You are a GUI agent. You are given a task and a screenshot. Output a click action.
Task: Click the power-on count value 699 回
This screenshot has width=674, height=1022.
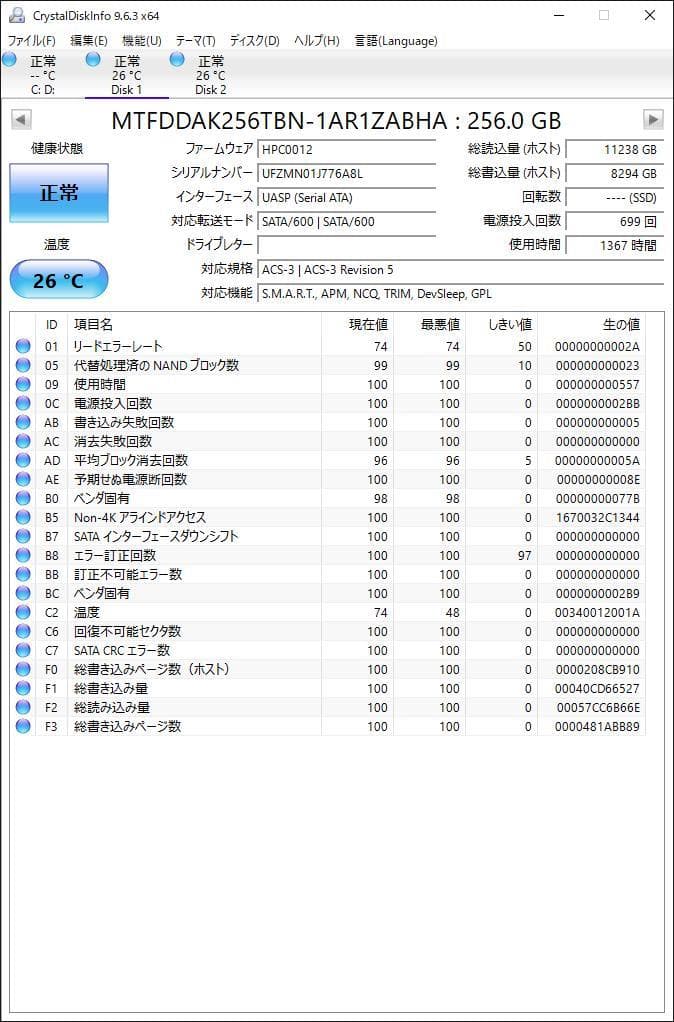614,222
